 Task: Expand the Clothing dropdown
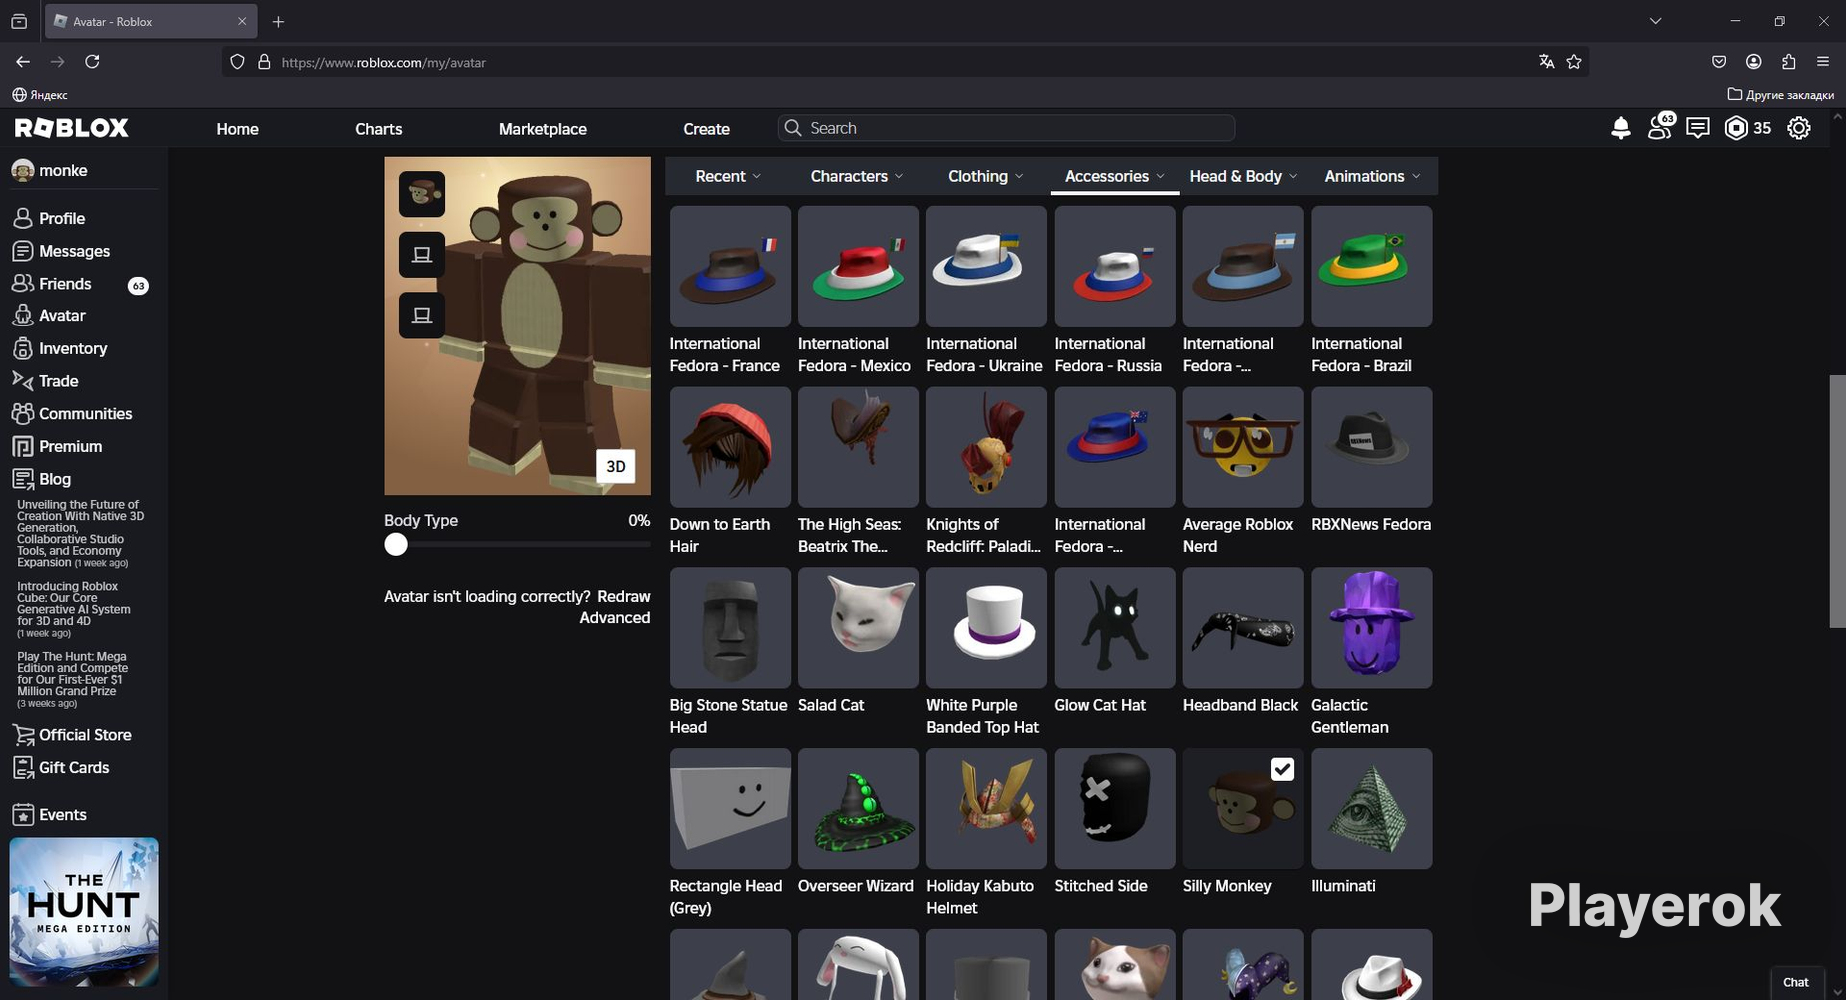[986, 176]
